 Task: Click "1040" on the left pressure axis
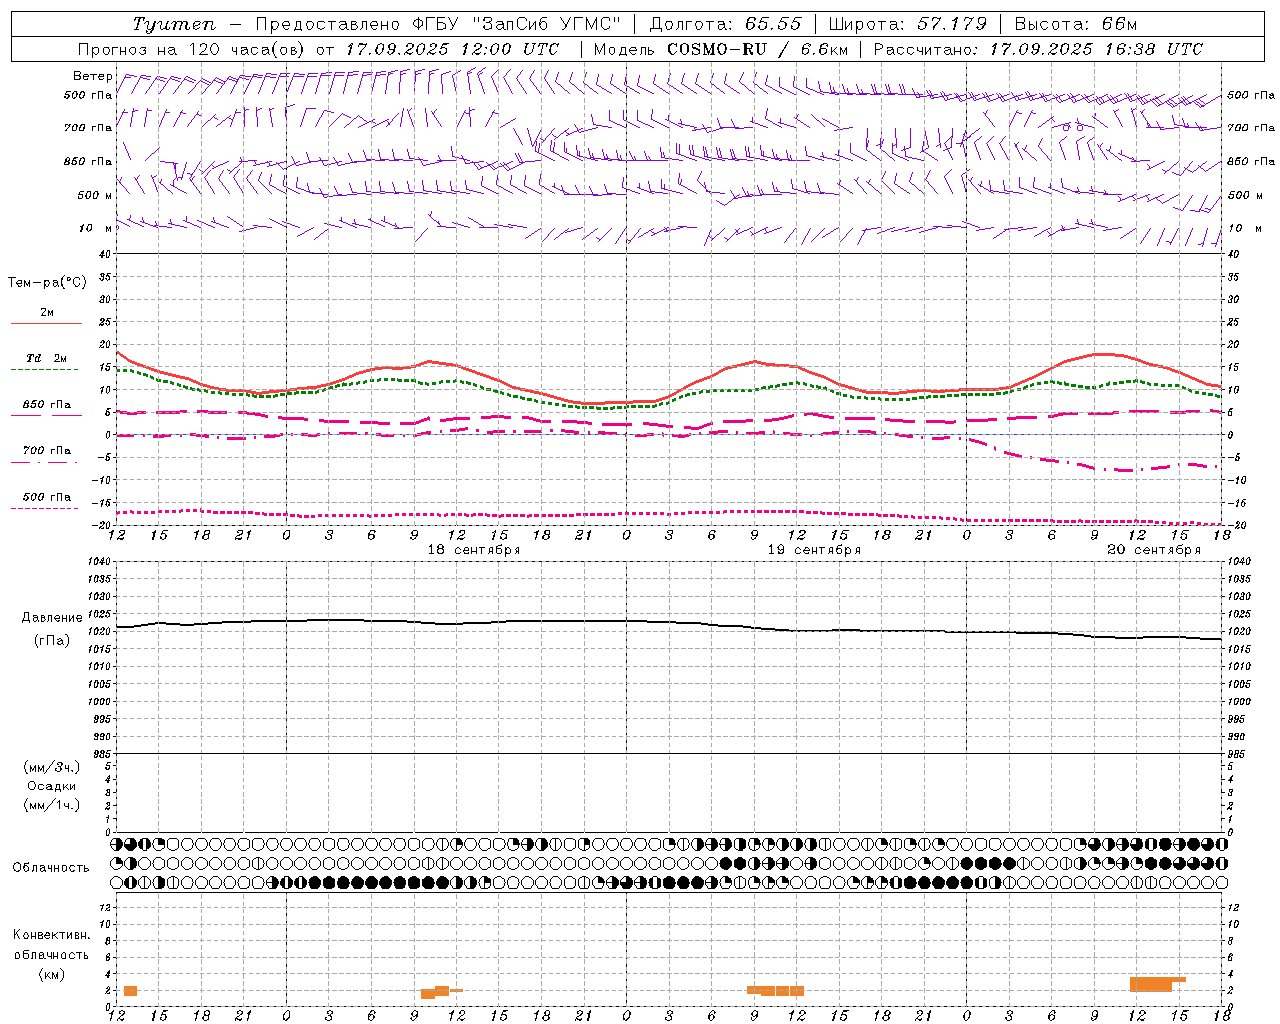pos(99,561)
